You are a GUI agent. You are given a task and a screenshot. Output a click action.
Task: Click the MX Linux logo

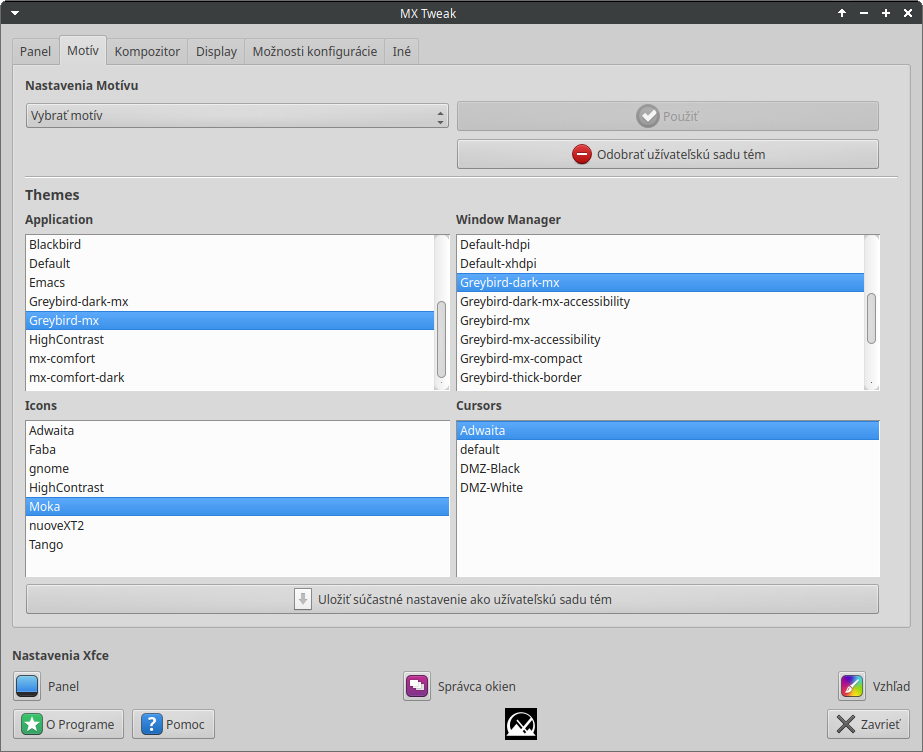tap(521, 724)
